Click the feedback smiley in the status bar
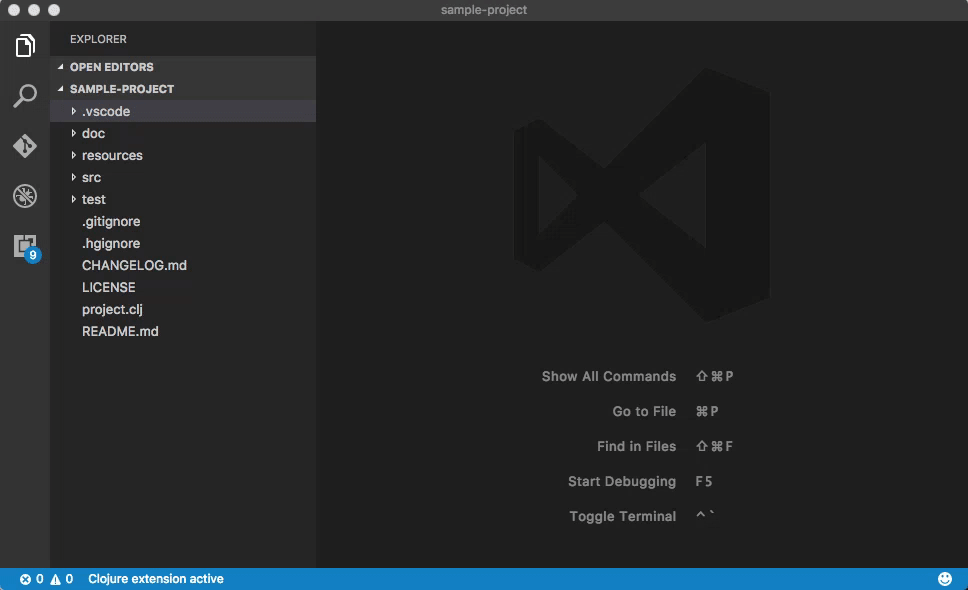 (x=945, y=579)
